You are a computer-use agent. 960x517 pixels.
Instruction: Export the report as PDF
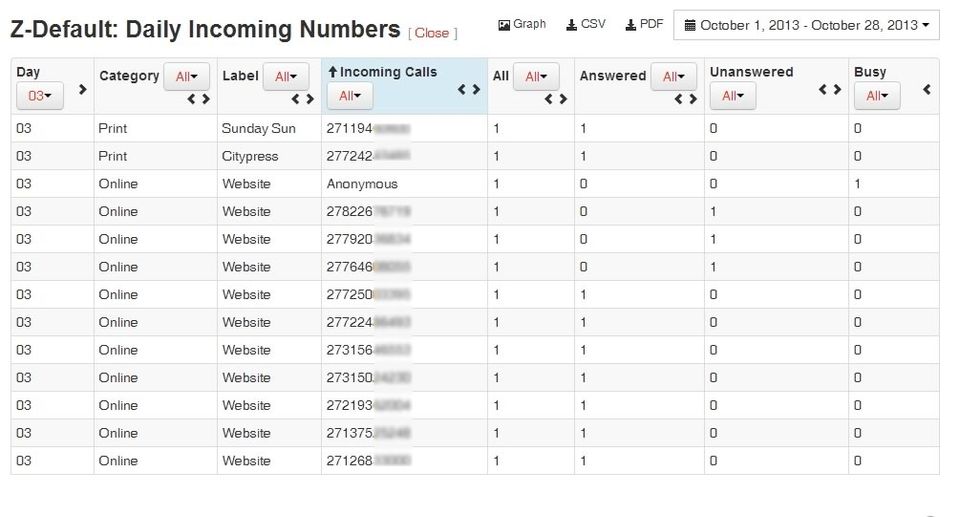[643, 25]
